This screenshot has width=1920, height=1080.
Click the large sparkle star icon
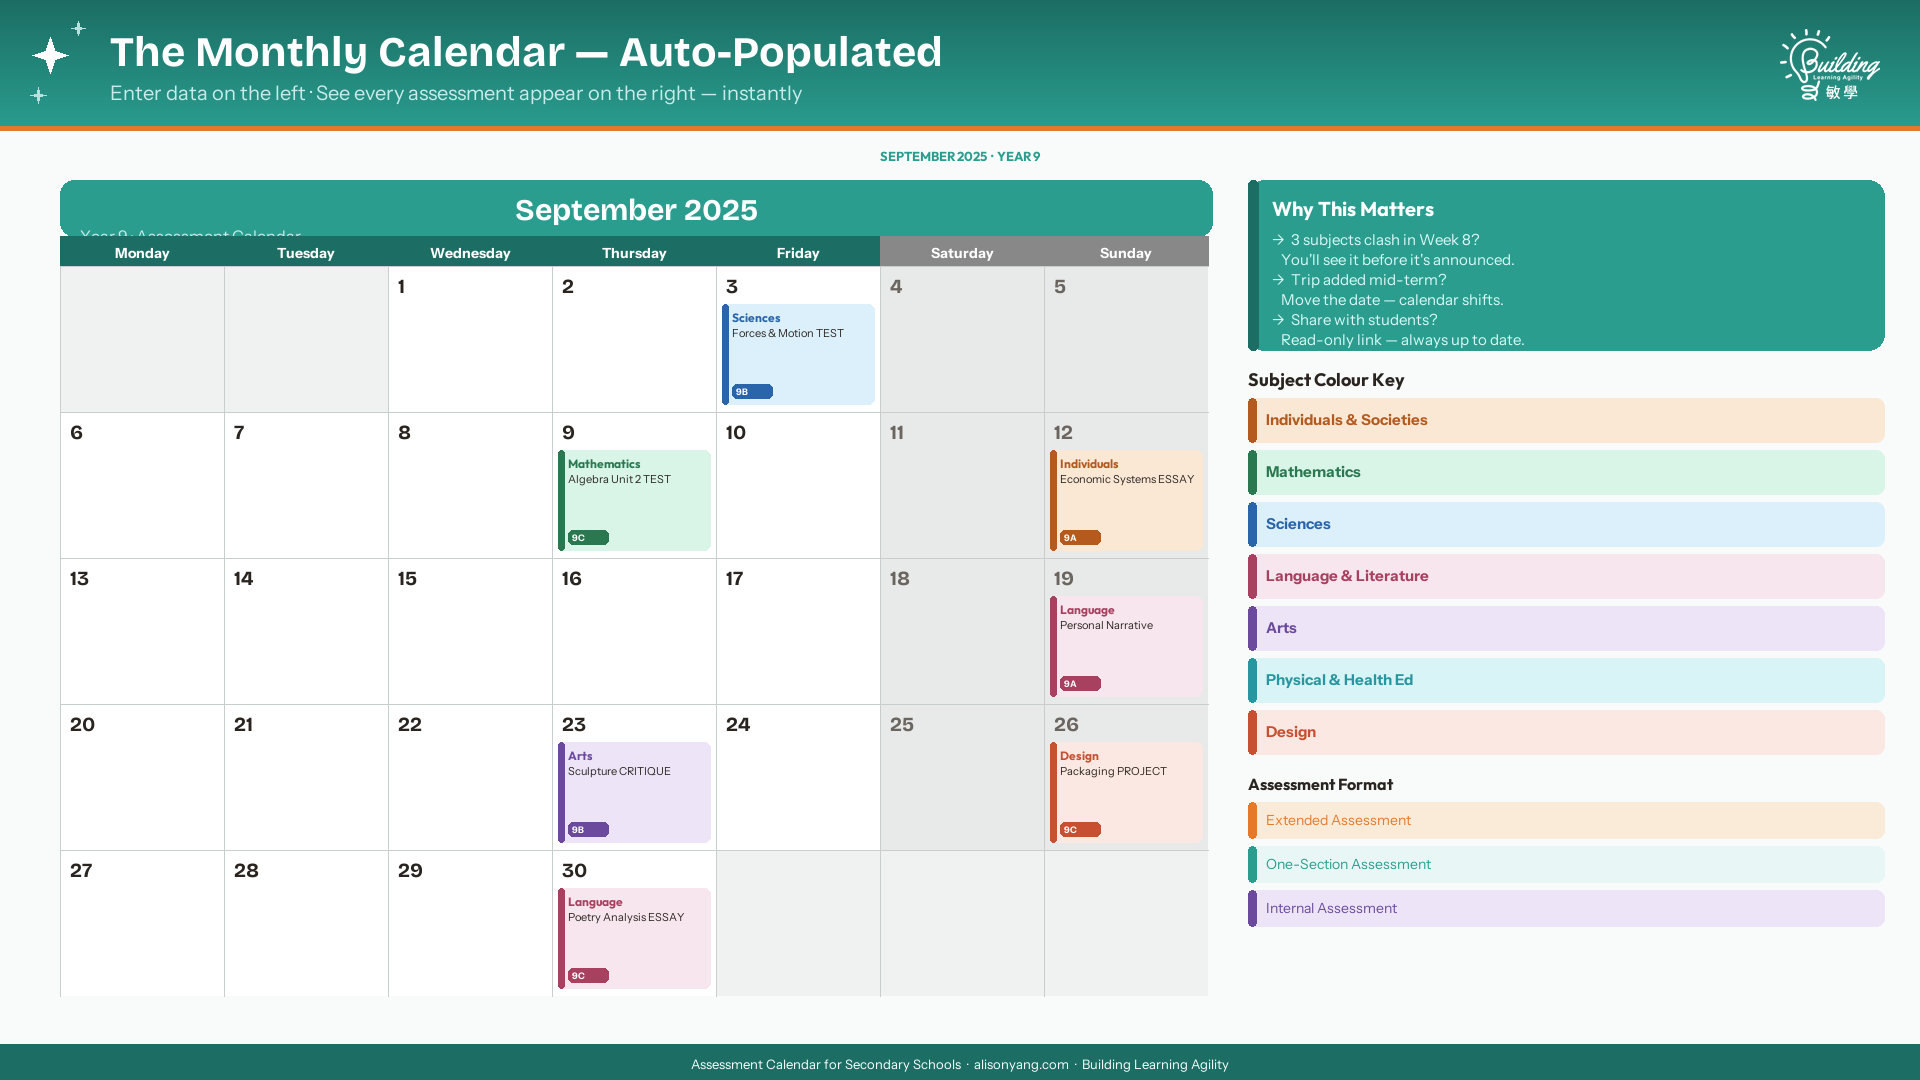[50, 55]
